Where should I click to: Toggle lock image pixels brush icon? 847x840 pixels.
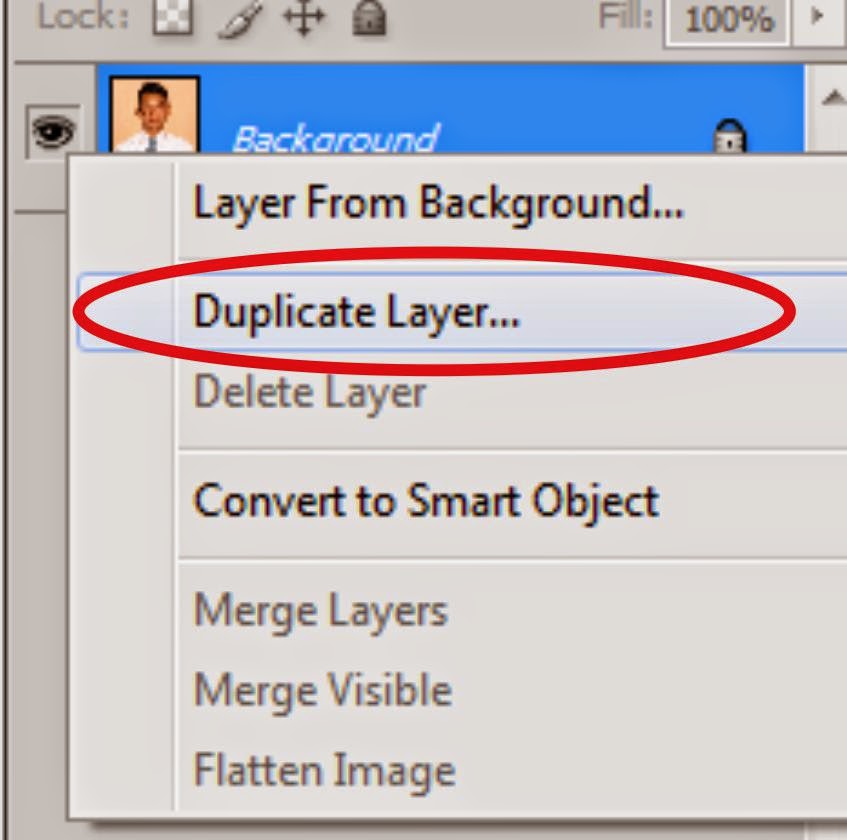239,19
